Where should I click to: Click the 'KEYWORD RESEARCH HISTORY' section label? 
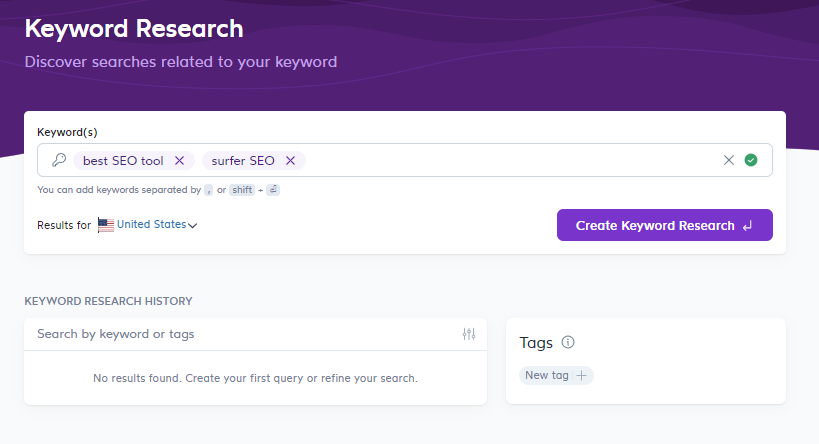(x=109, y=301)
